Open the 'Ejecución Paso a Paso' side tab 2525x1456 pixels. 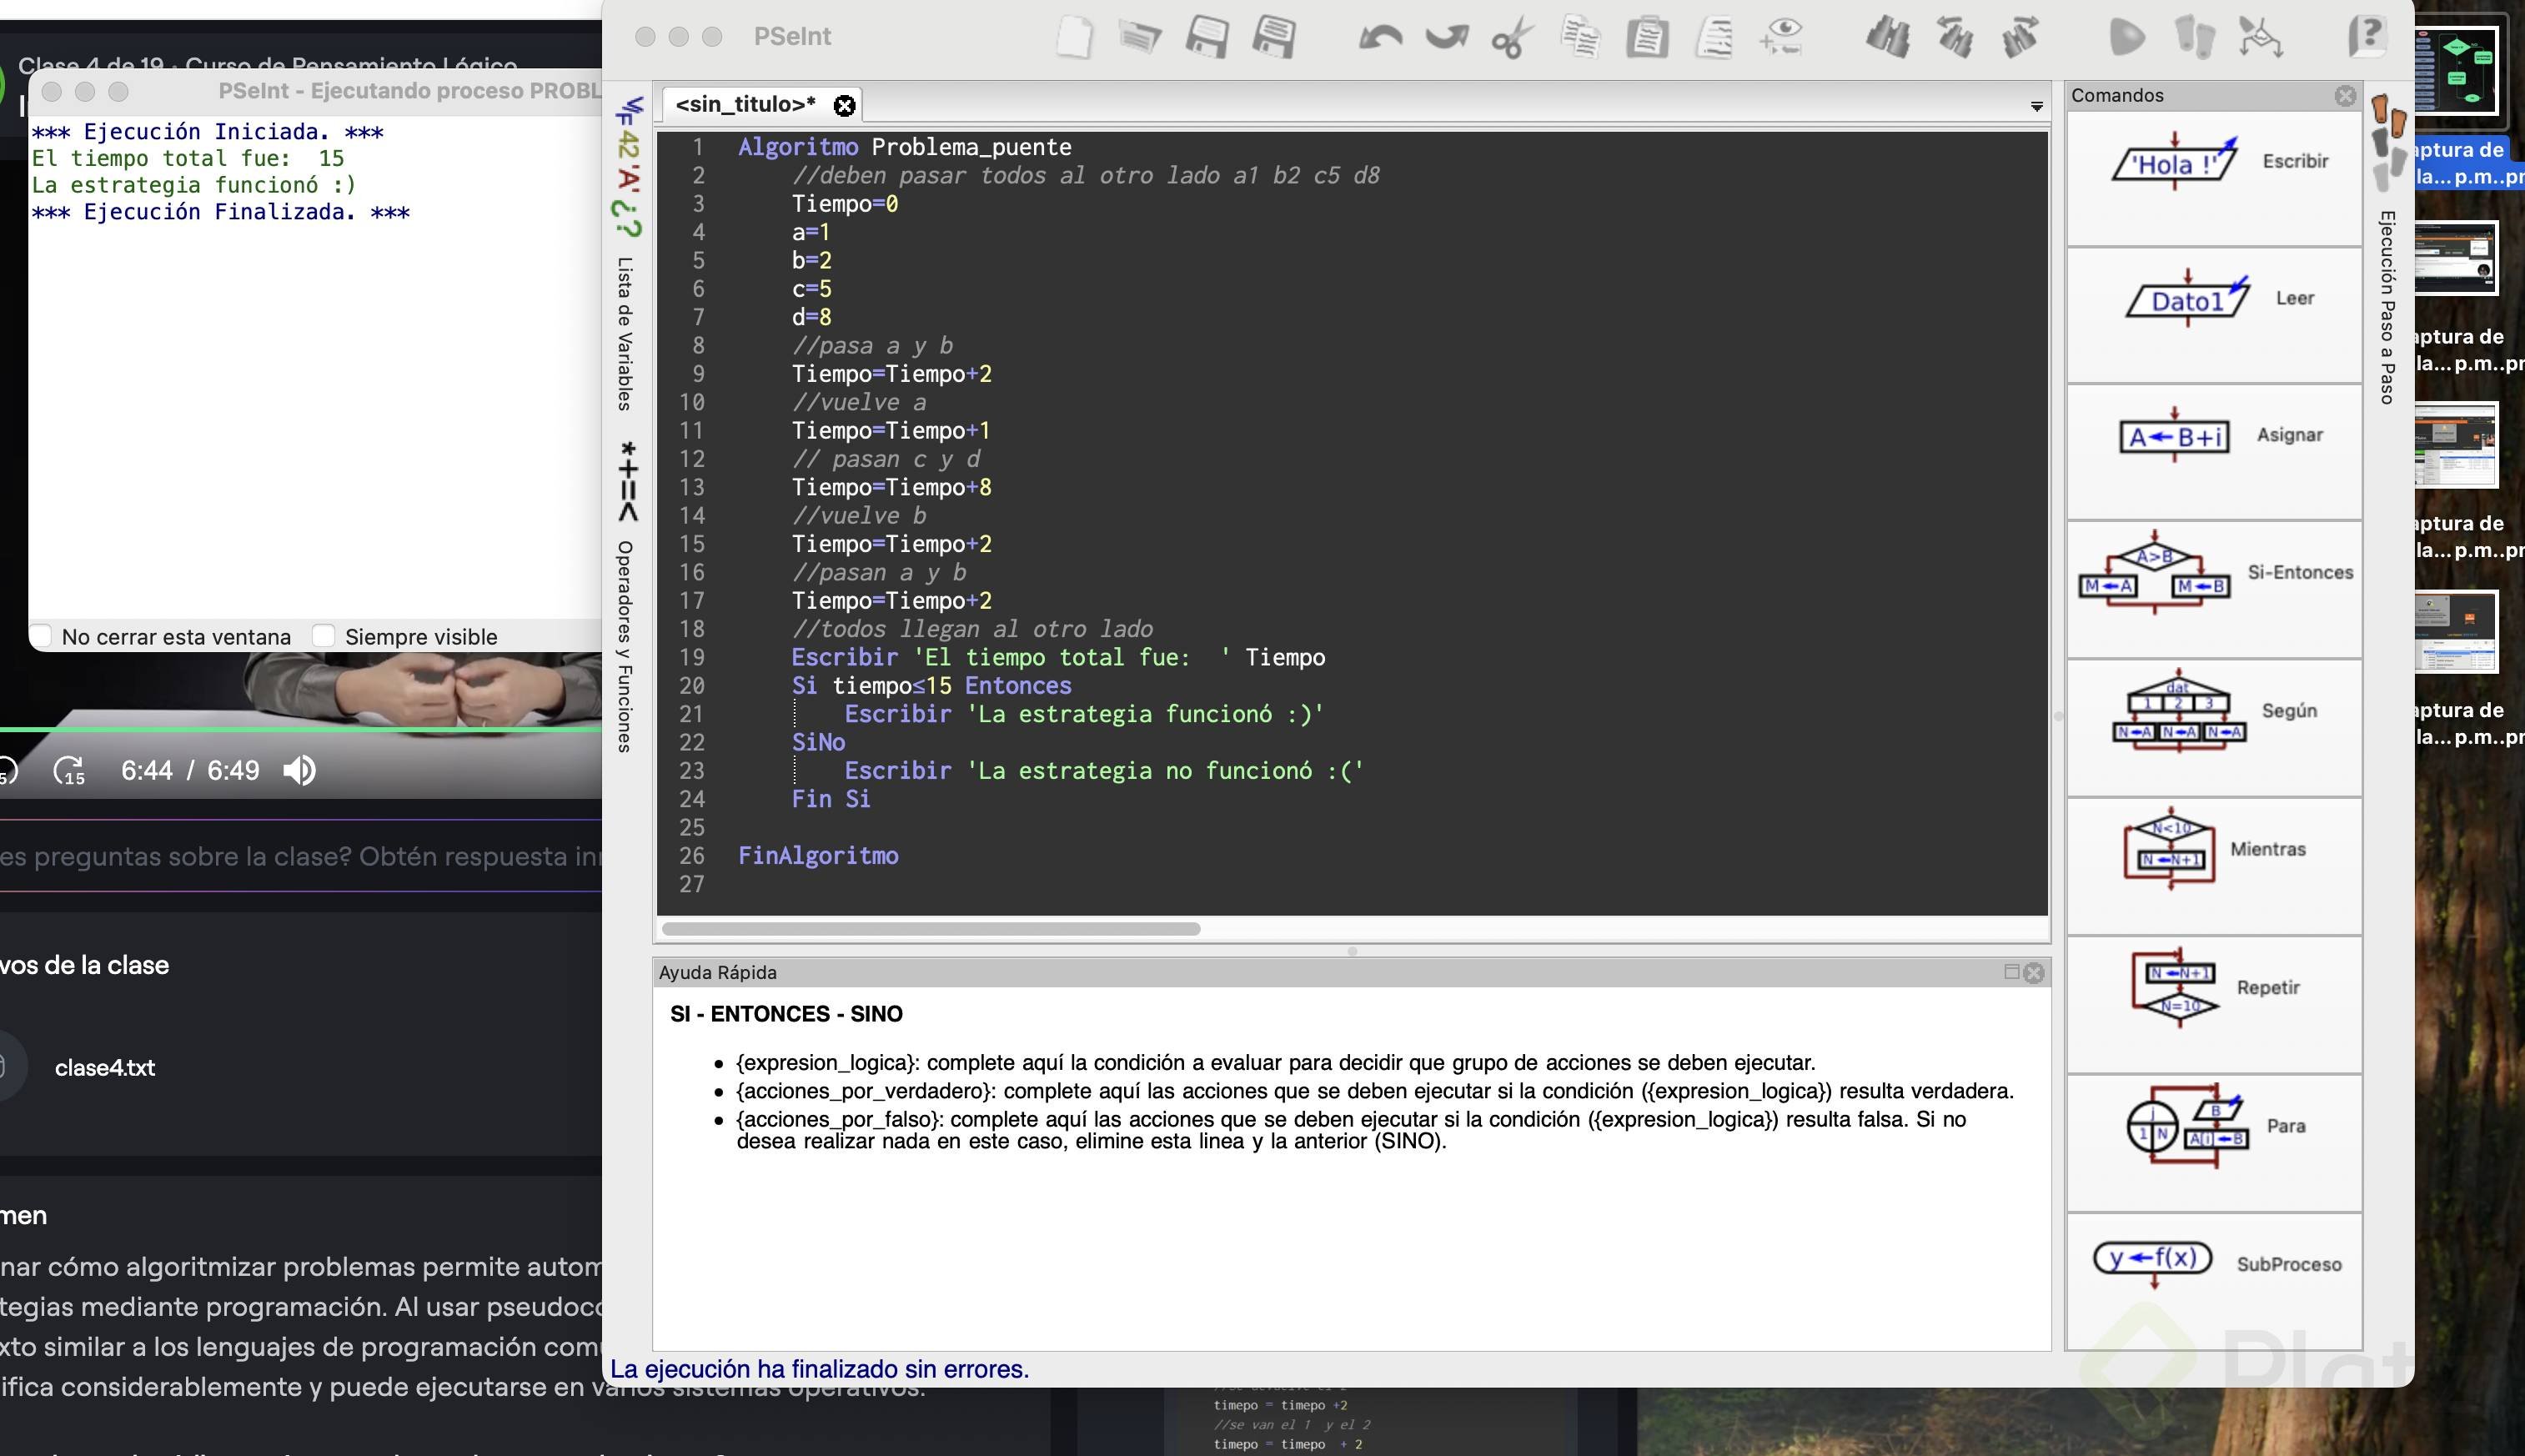pos(2387,307)
